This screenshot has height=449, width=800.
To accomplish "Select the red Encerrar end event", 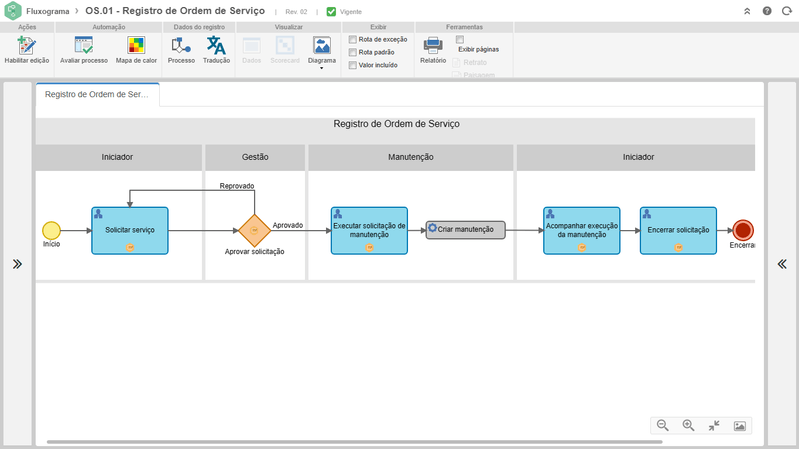I will click(743, 231).
